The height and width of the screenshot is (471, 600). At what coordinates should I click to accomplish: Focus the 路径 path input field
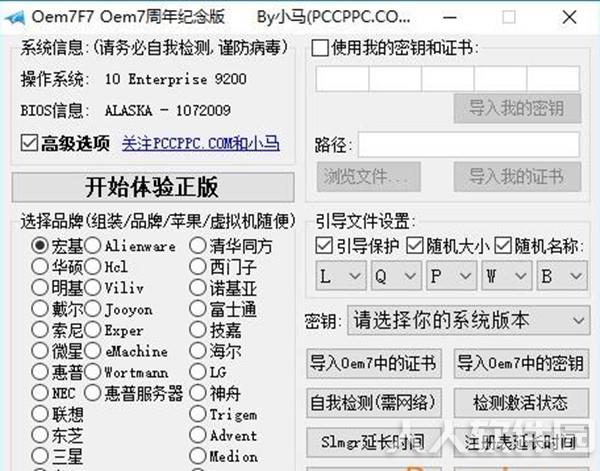click(x=469, y=145)
